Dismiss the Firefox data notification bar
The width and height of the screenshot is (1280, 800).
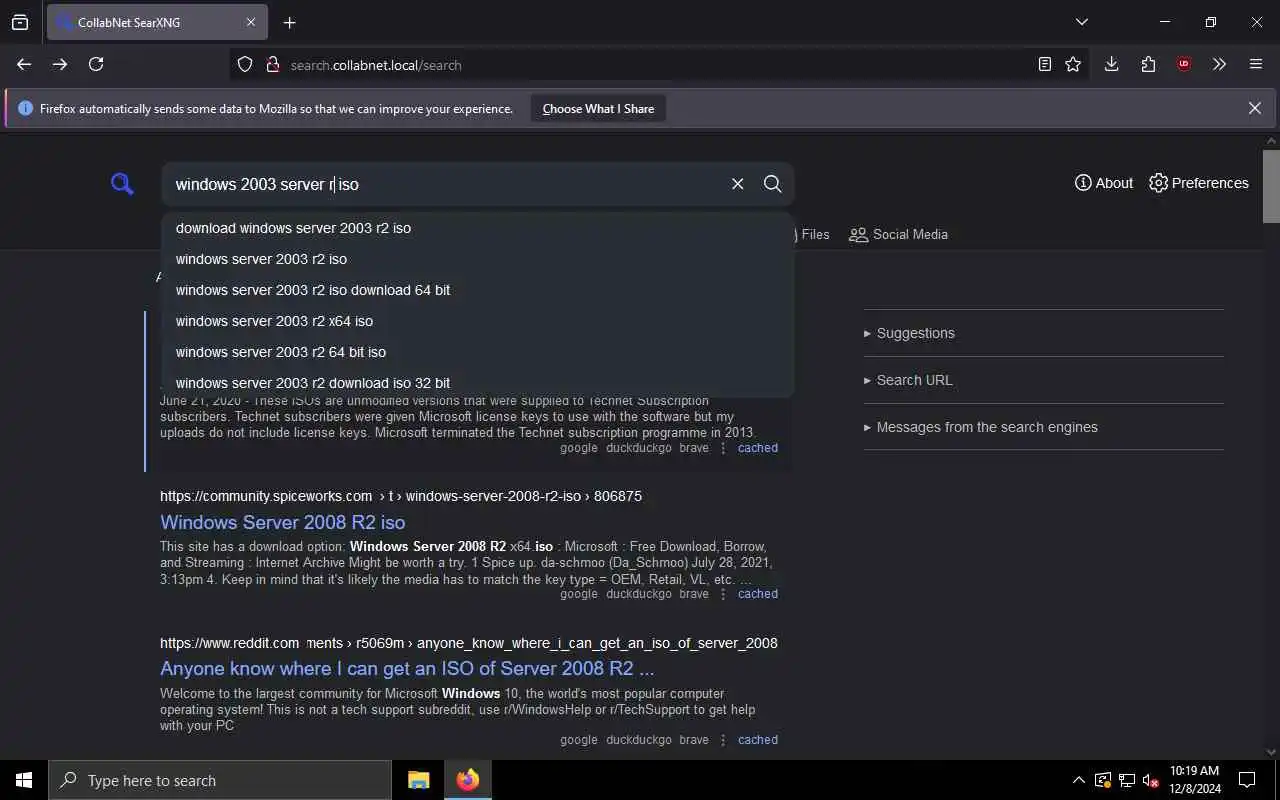tap(1254, 108)
